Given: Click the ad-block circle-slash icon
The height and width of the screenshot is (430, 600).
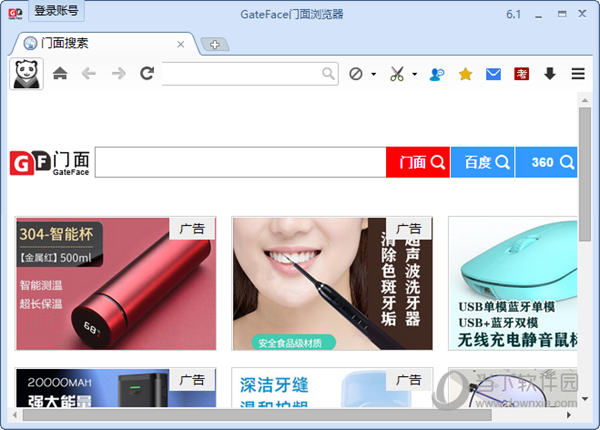Looking at the screenshot, I should (x=355, y=73).
